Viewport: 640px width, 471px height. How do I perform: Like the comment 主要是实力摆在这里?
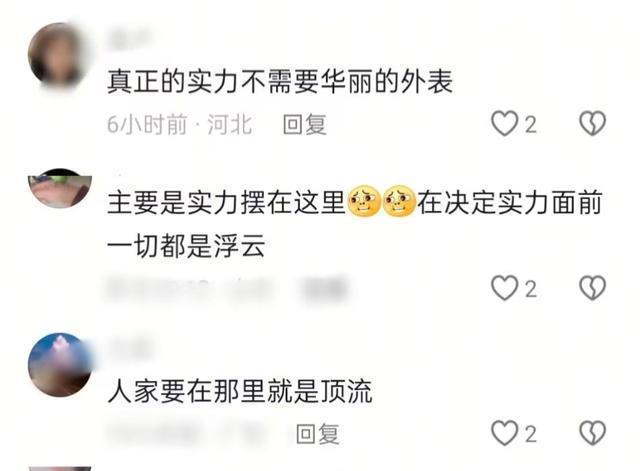tap(505, 288)
